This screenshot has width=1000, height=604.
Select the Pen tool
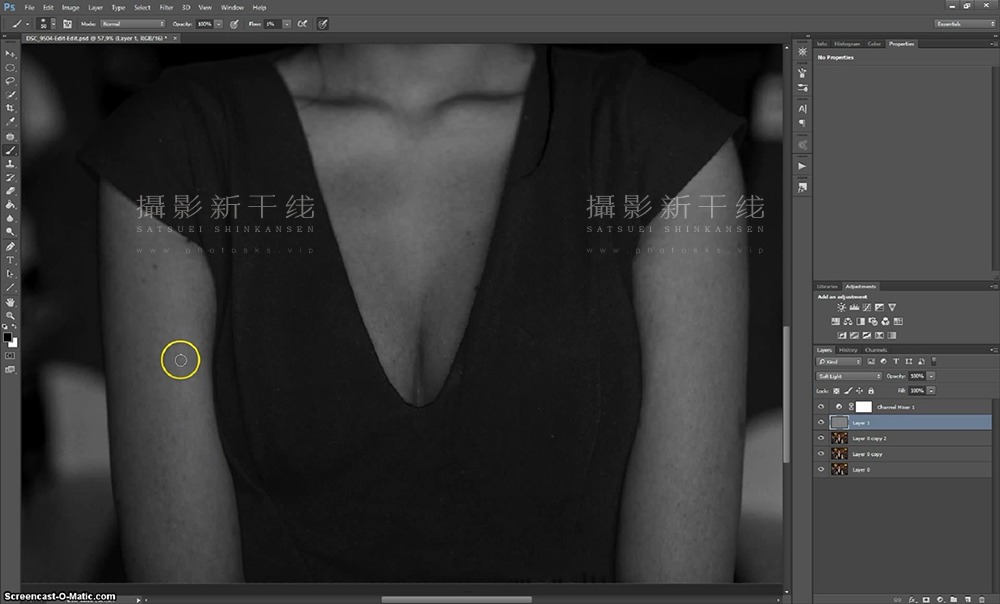10,247
